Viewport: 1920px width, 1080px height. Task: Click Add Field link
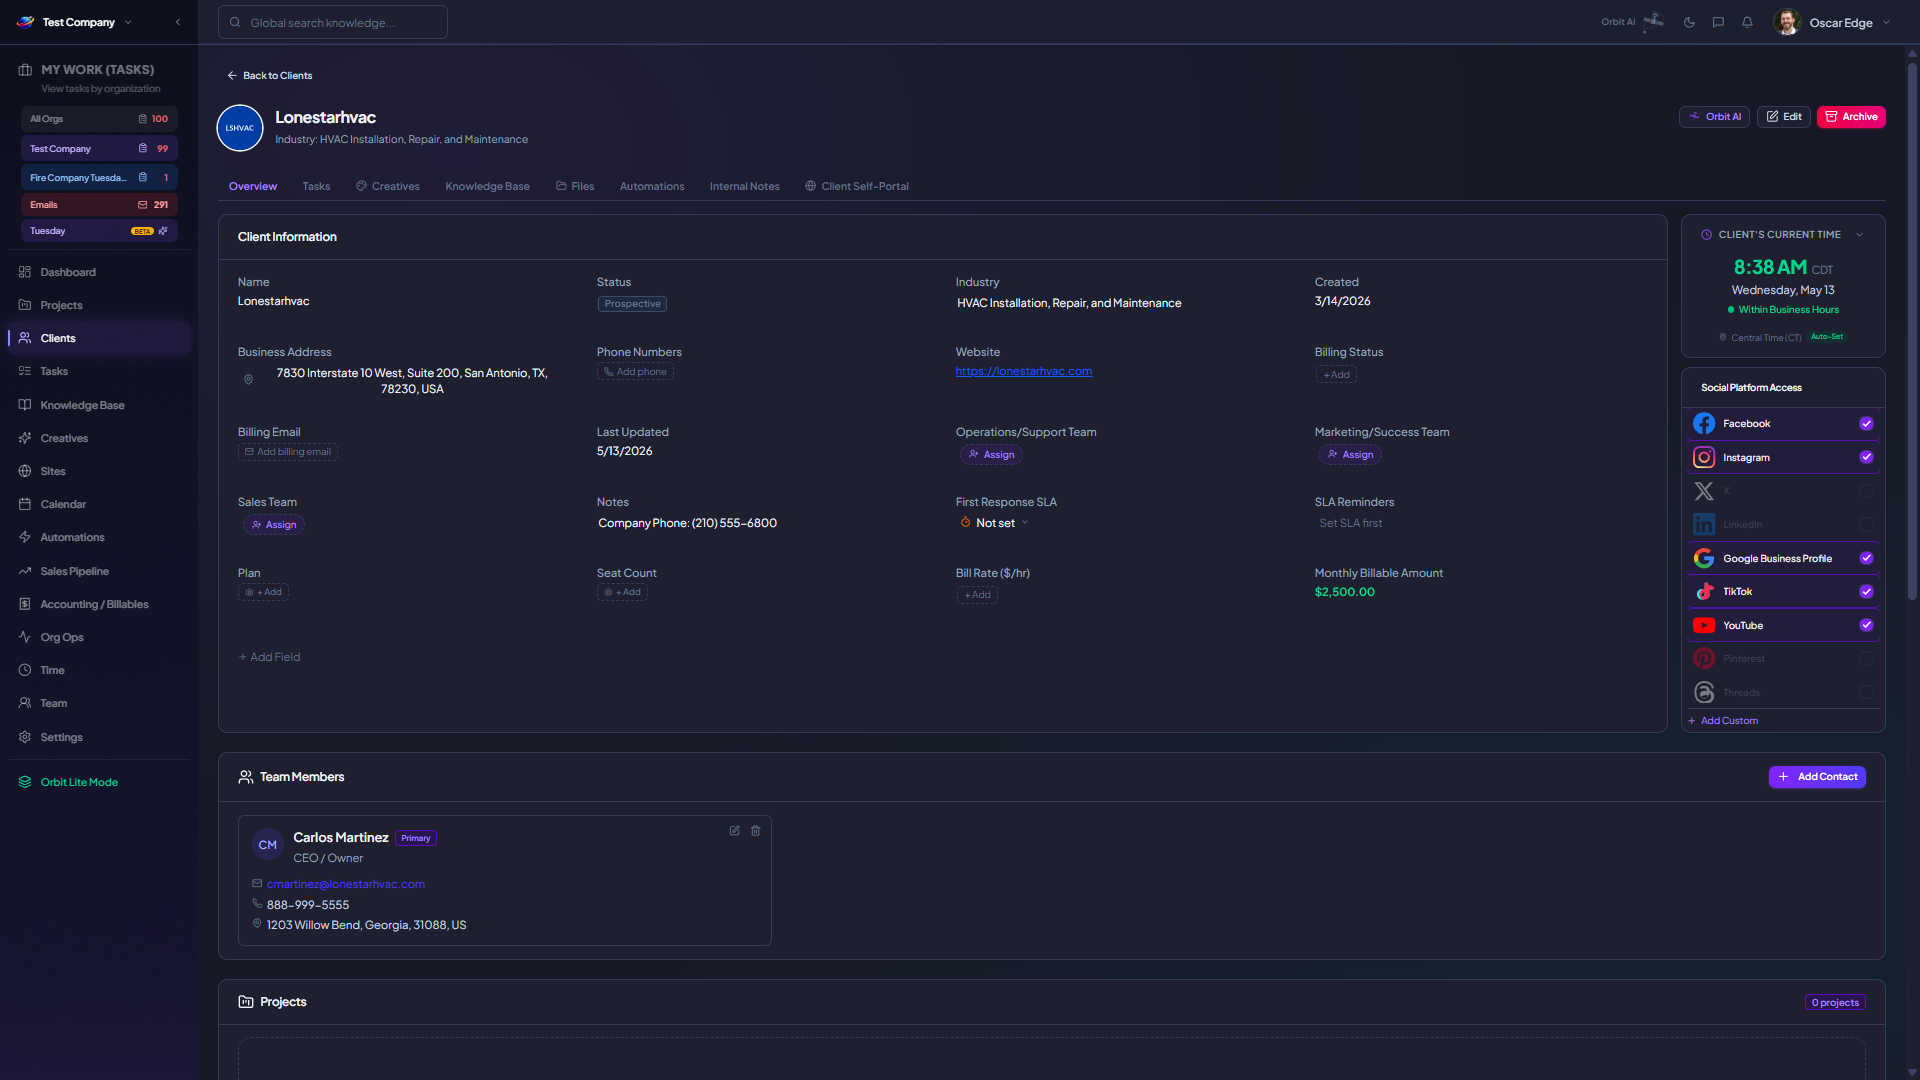click(269, 658)
